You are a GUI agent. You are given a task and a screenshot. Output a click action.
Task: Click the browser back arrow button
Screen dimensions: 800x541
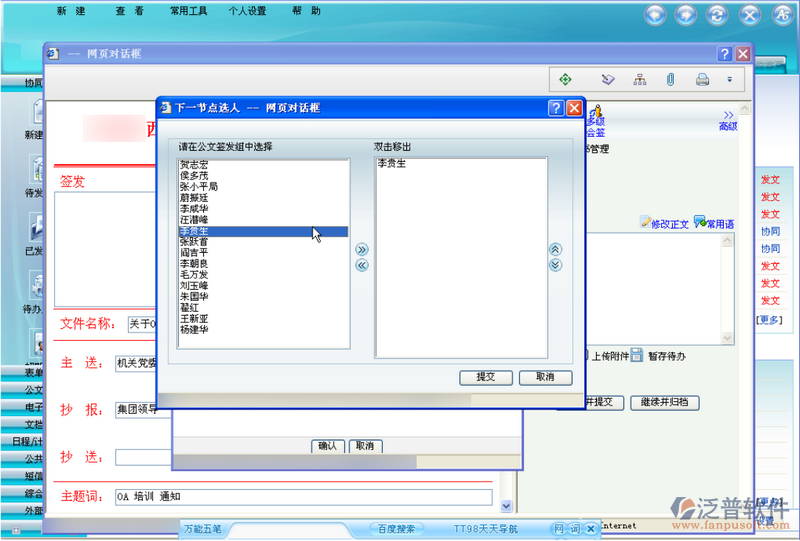pos(655,15)
